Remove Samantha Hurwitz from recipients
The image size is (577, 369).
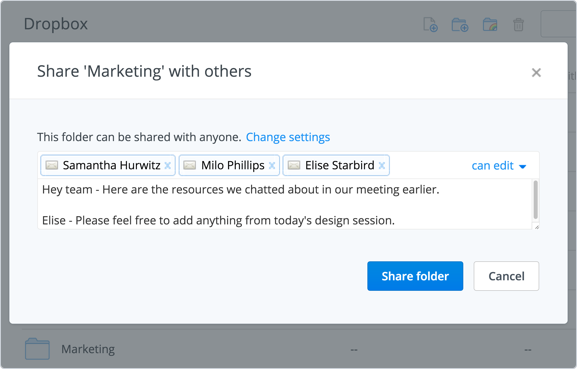[167, 166]
